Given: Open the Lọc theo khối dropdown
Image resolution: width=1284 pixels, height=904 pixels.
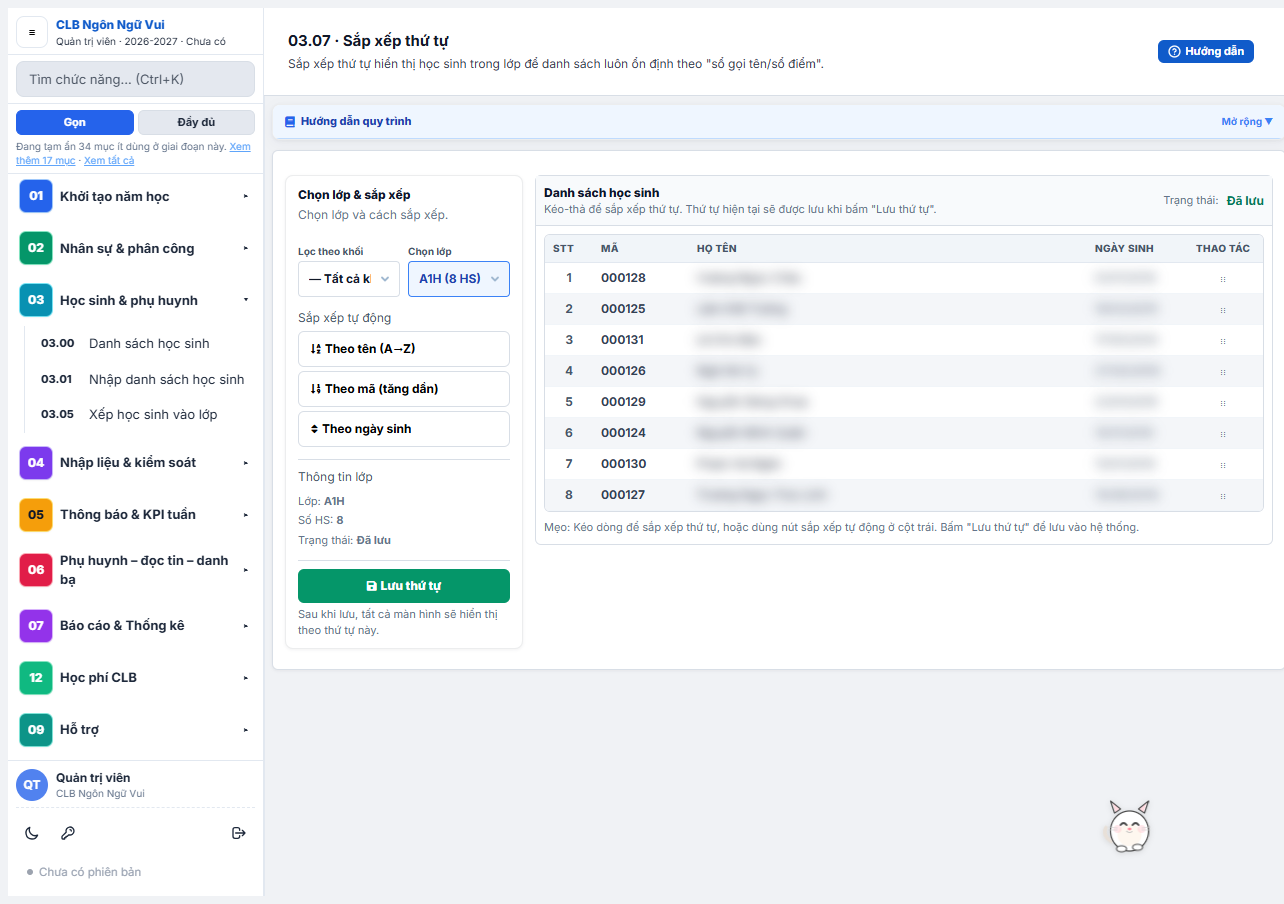Looking at the screenshot, I should click(349, 279).
